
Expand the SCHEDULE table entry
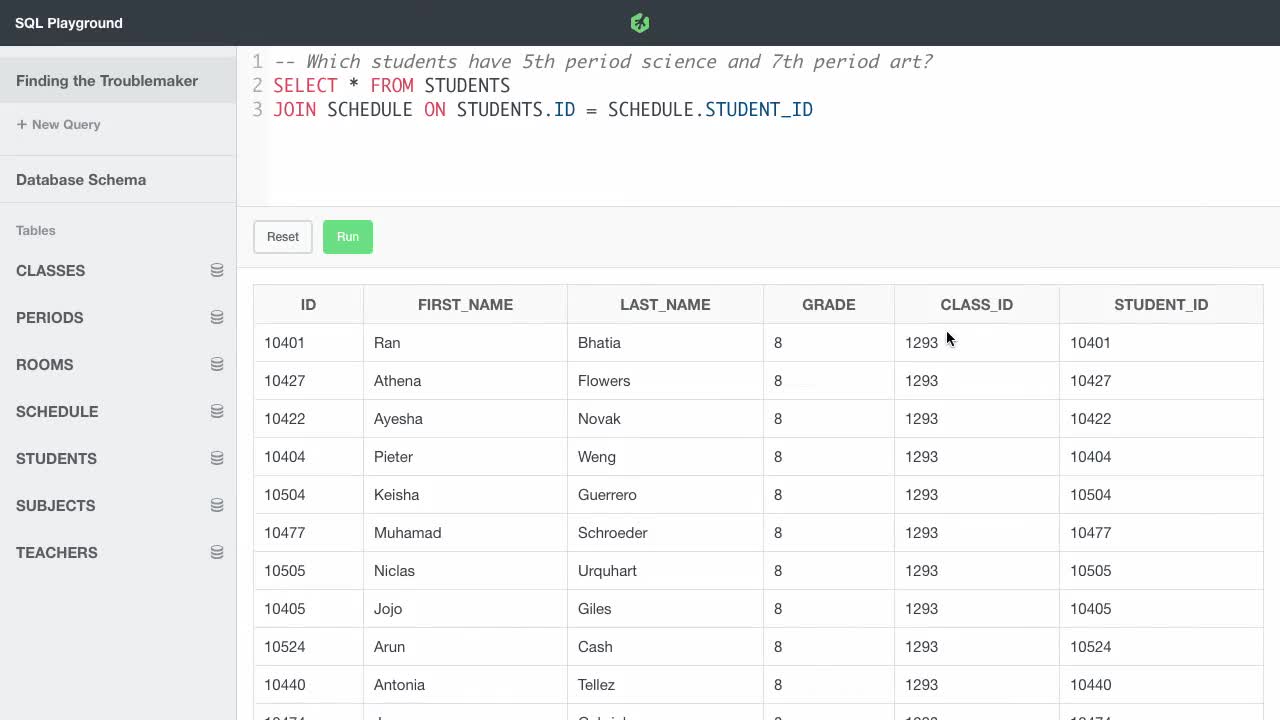point(57,411)
